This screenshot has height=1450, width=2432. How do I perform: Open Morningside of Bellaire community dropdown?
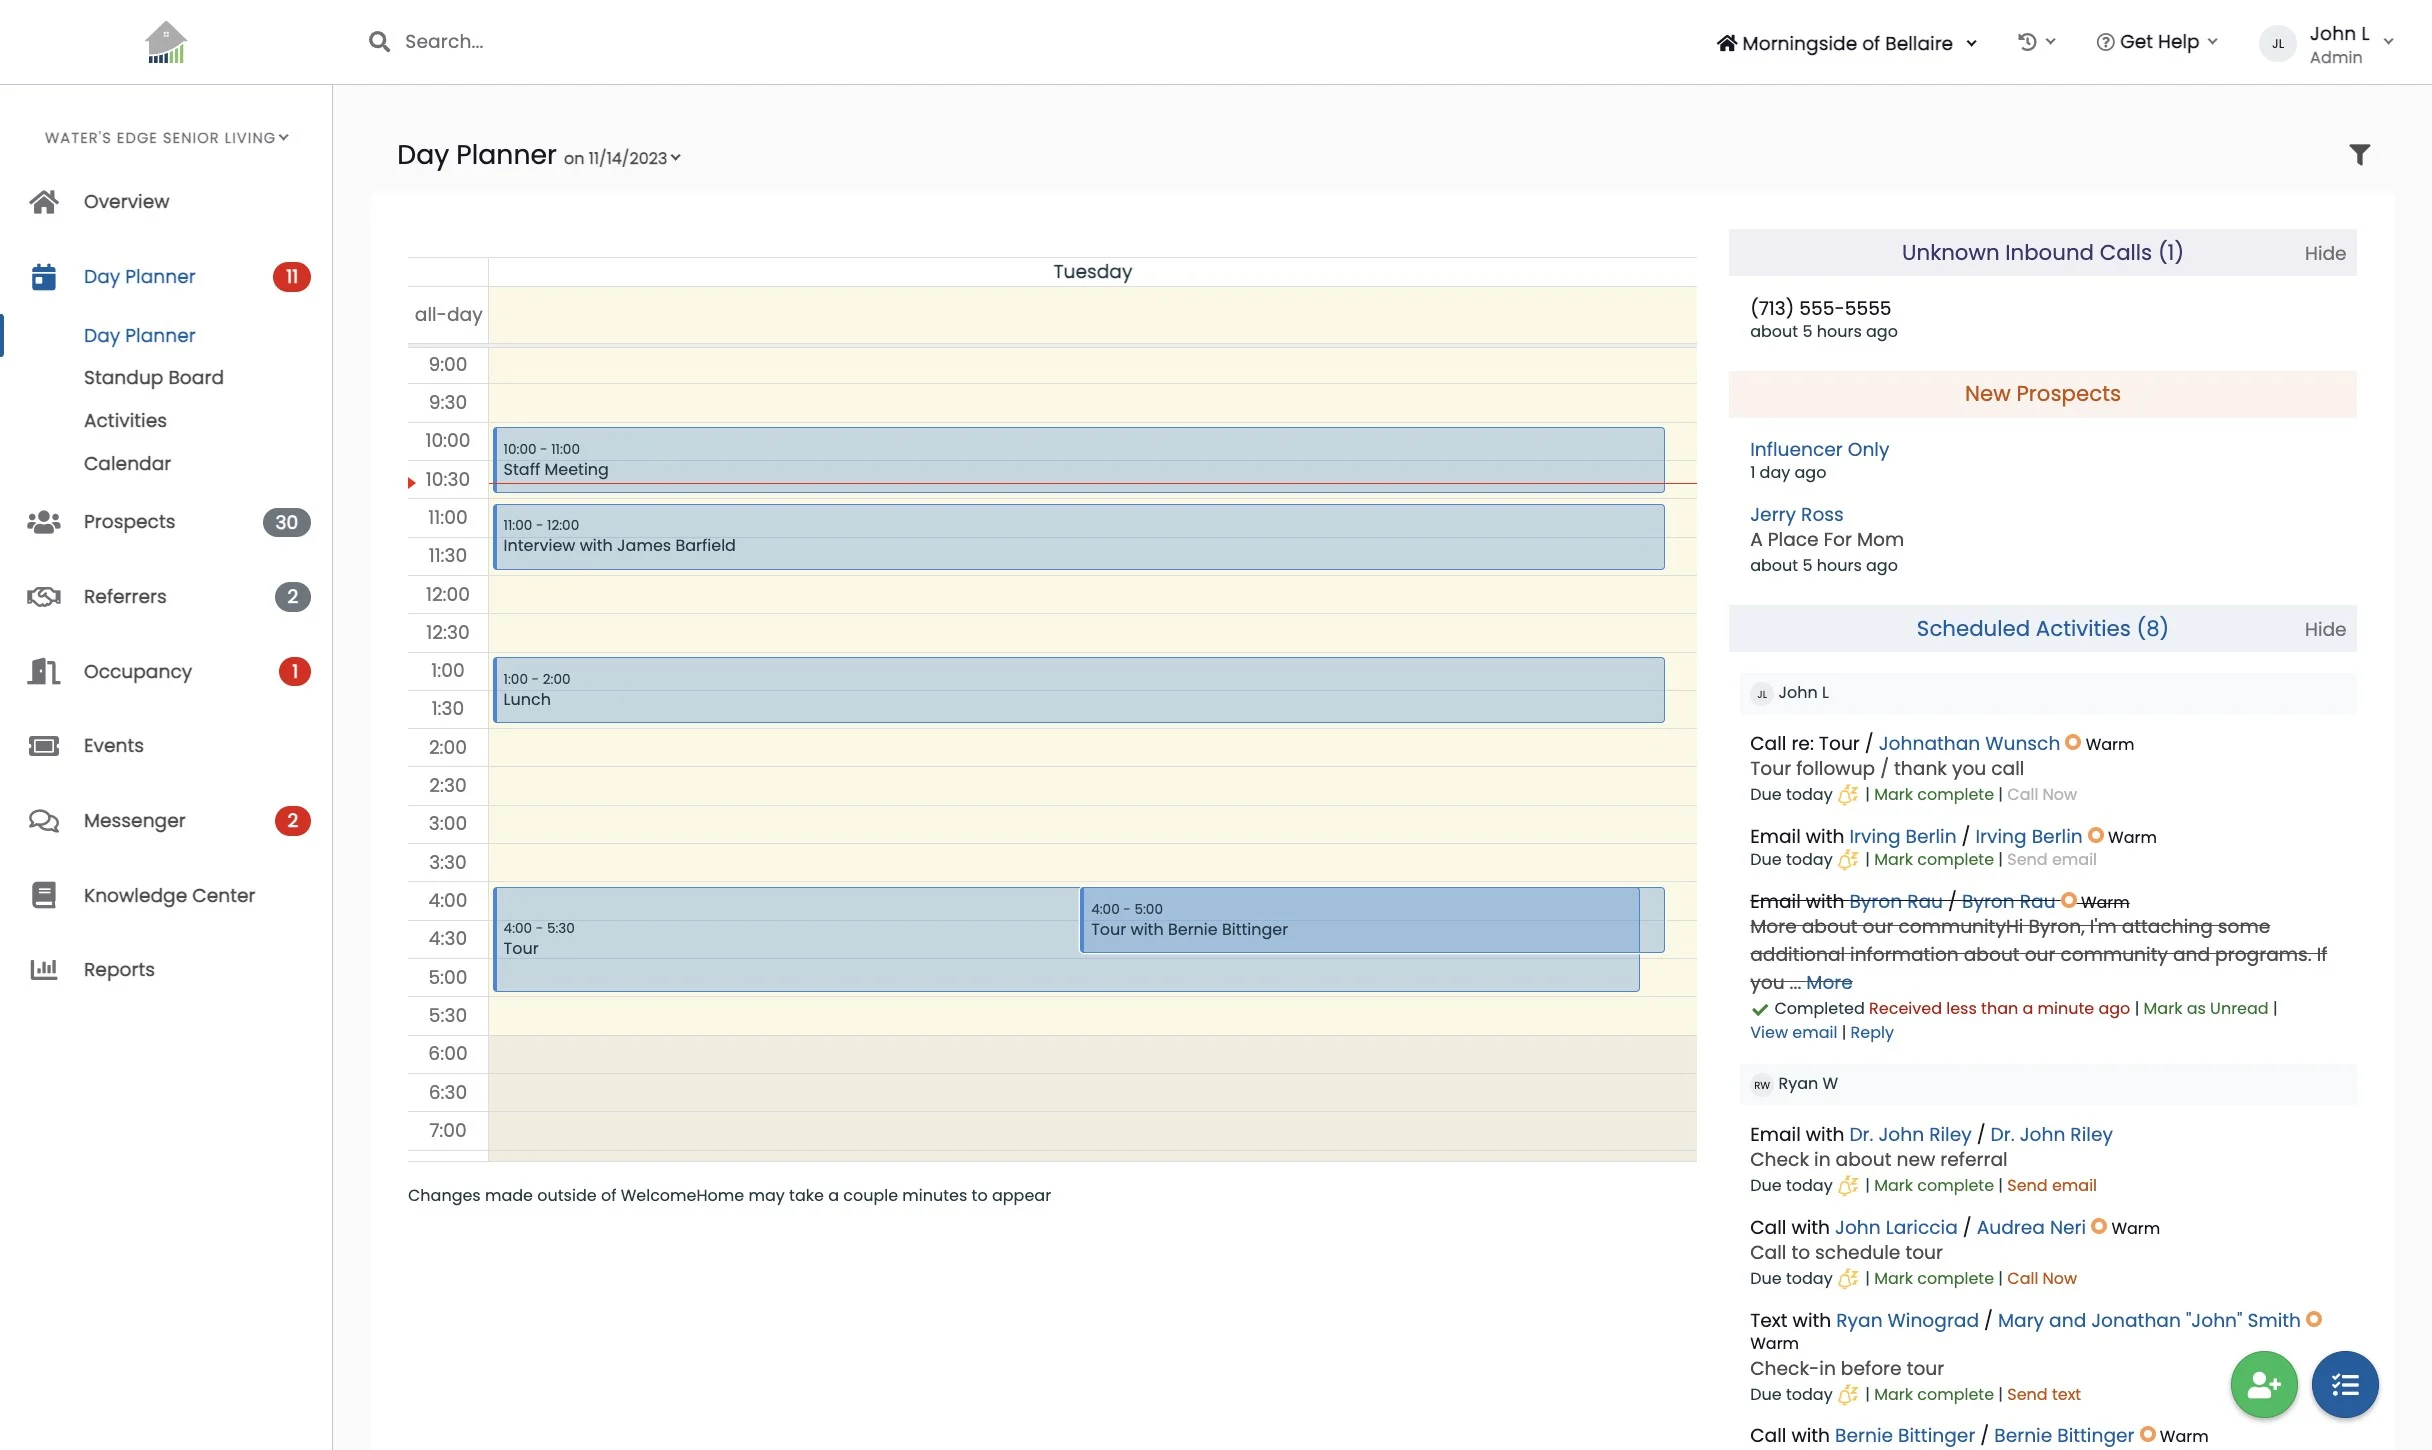(x=1847, y=43)
